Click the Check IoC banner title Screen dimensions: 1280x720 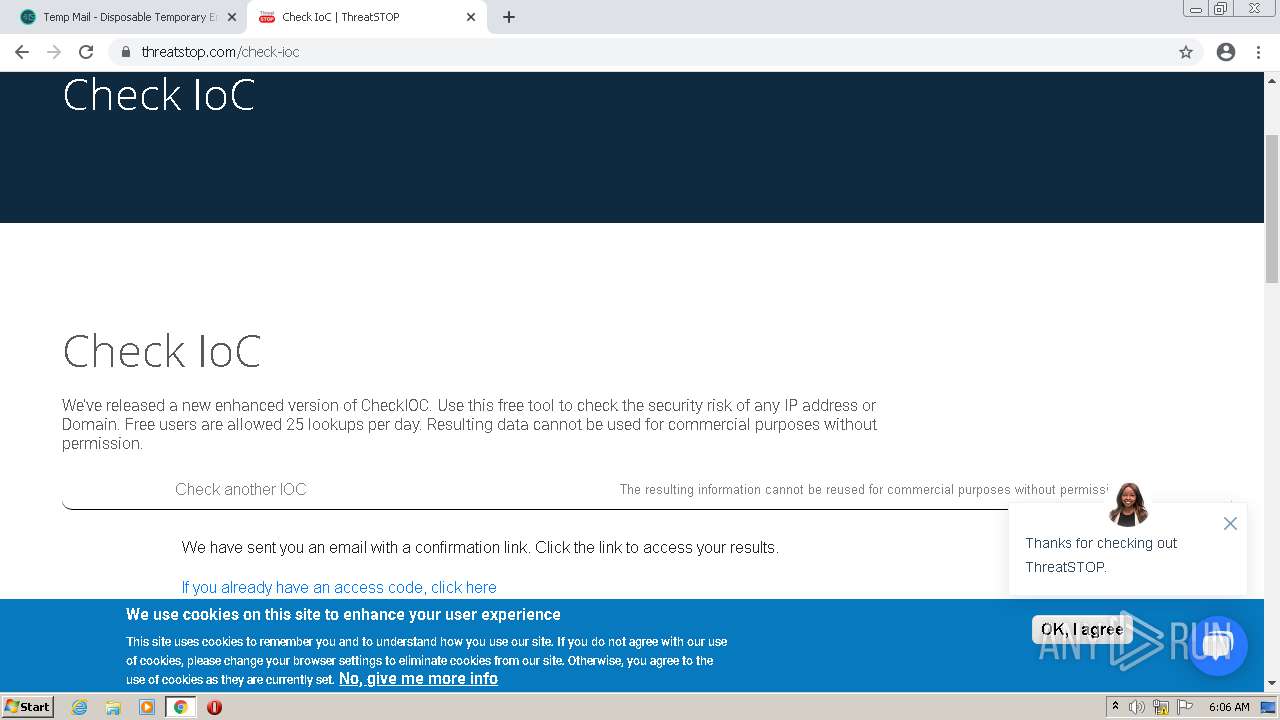(x=159, y=95)
